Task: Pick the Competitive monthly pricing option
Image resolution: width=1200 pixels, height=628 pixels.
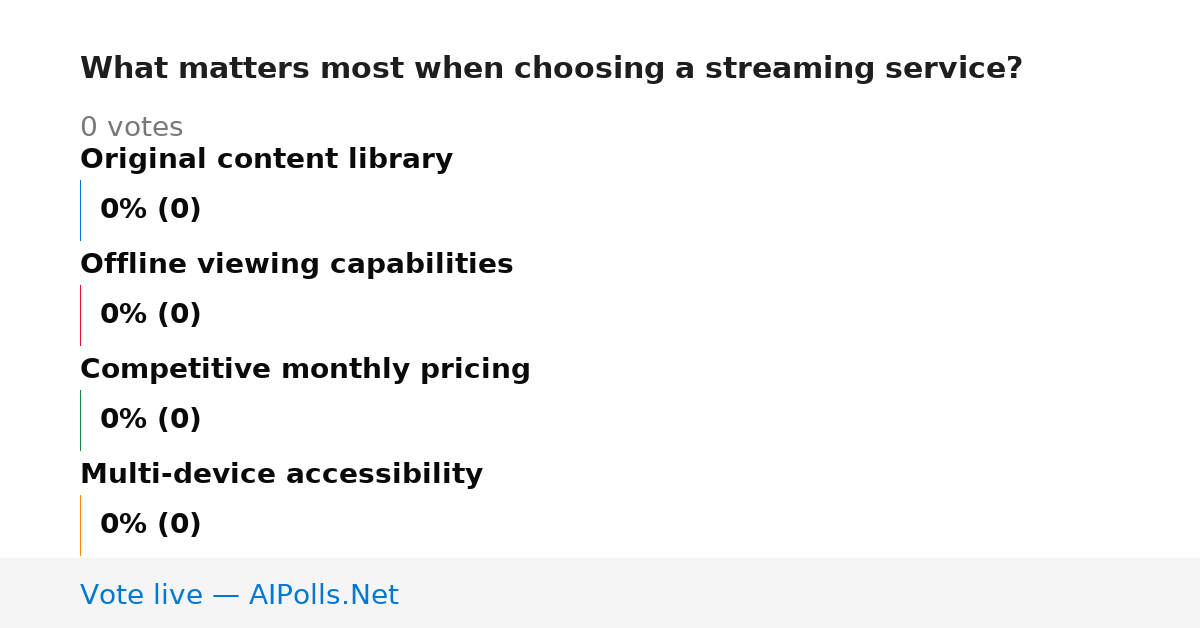Action: point(305,370)
